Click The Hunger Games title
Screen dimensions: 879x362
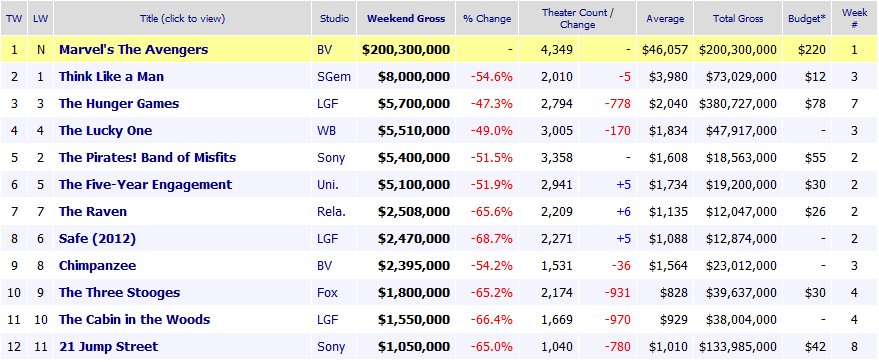click(119, 104)
